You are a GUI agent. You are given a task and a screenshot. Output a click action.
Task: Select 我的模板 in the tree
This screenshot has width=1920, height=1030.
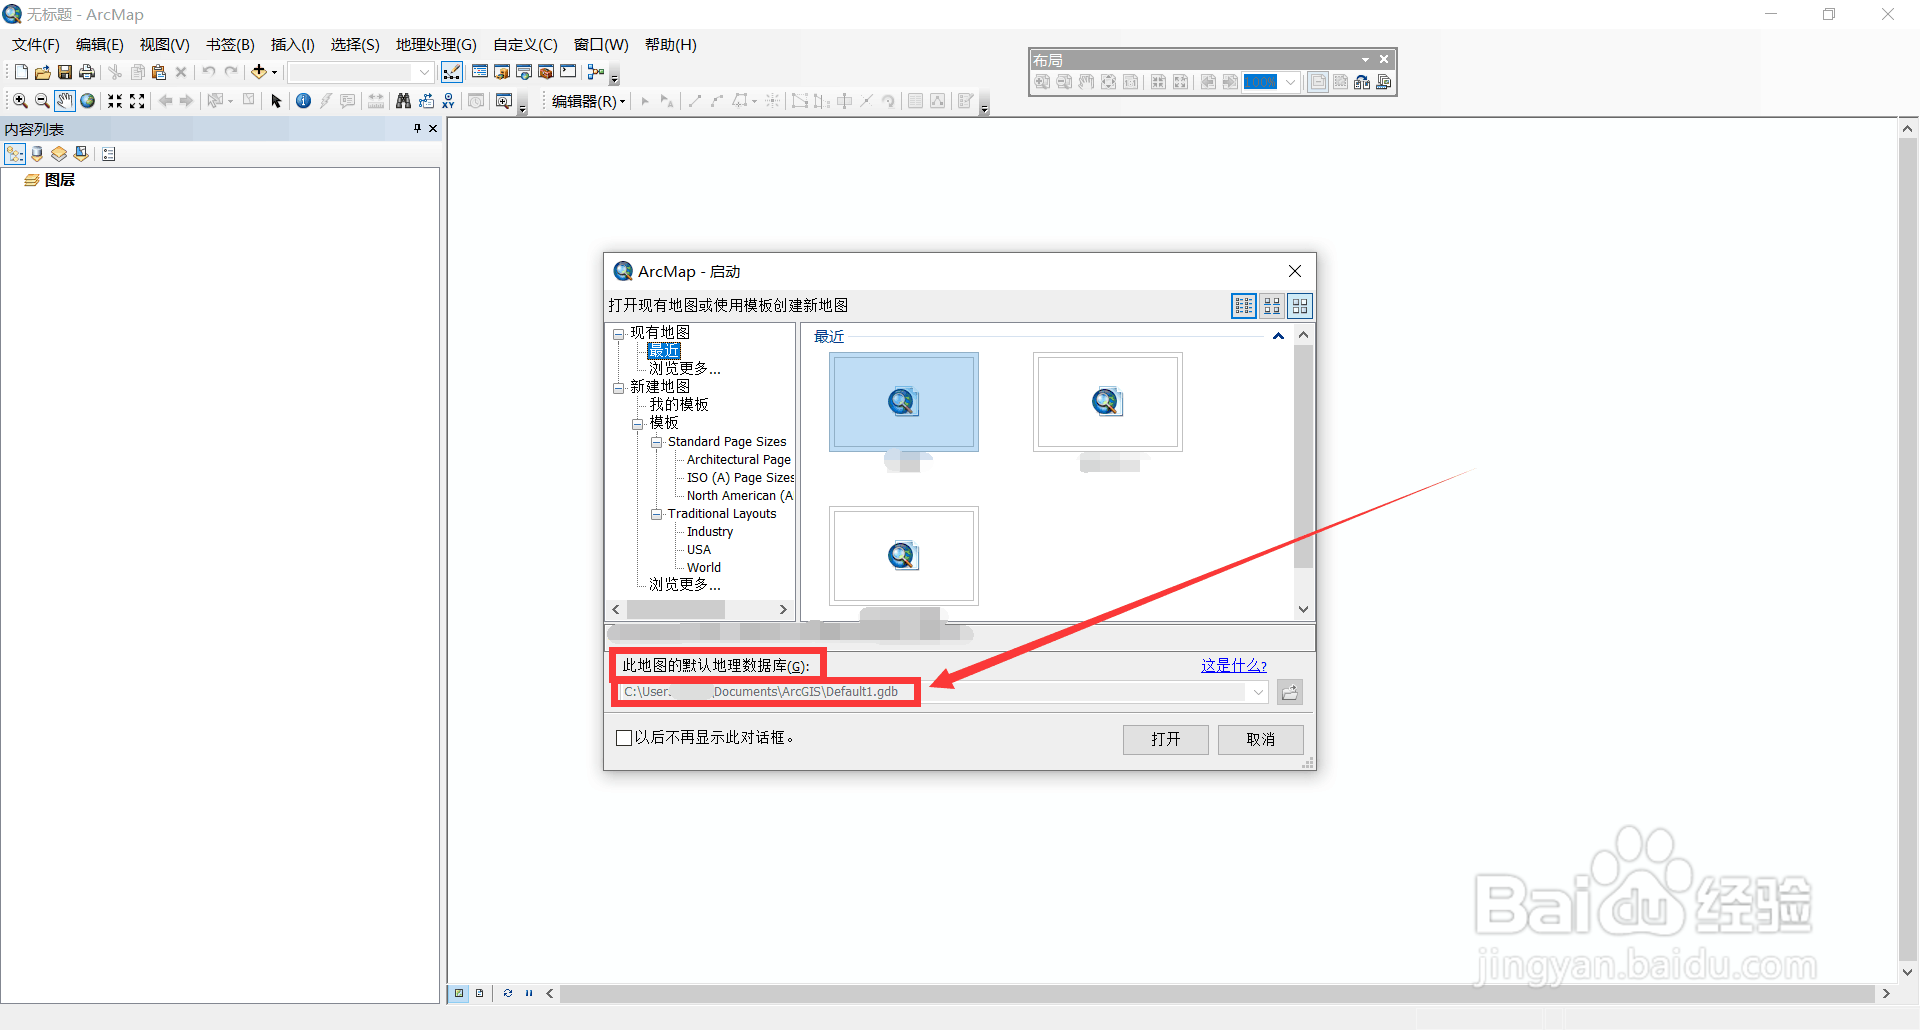679,405
